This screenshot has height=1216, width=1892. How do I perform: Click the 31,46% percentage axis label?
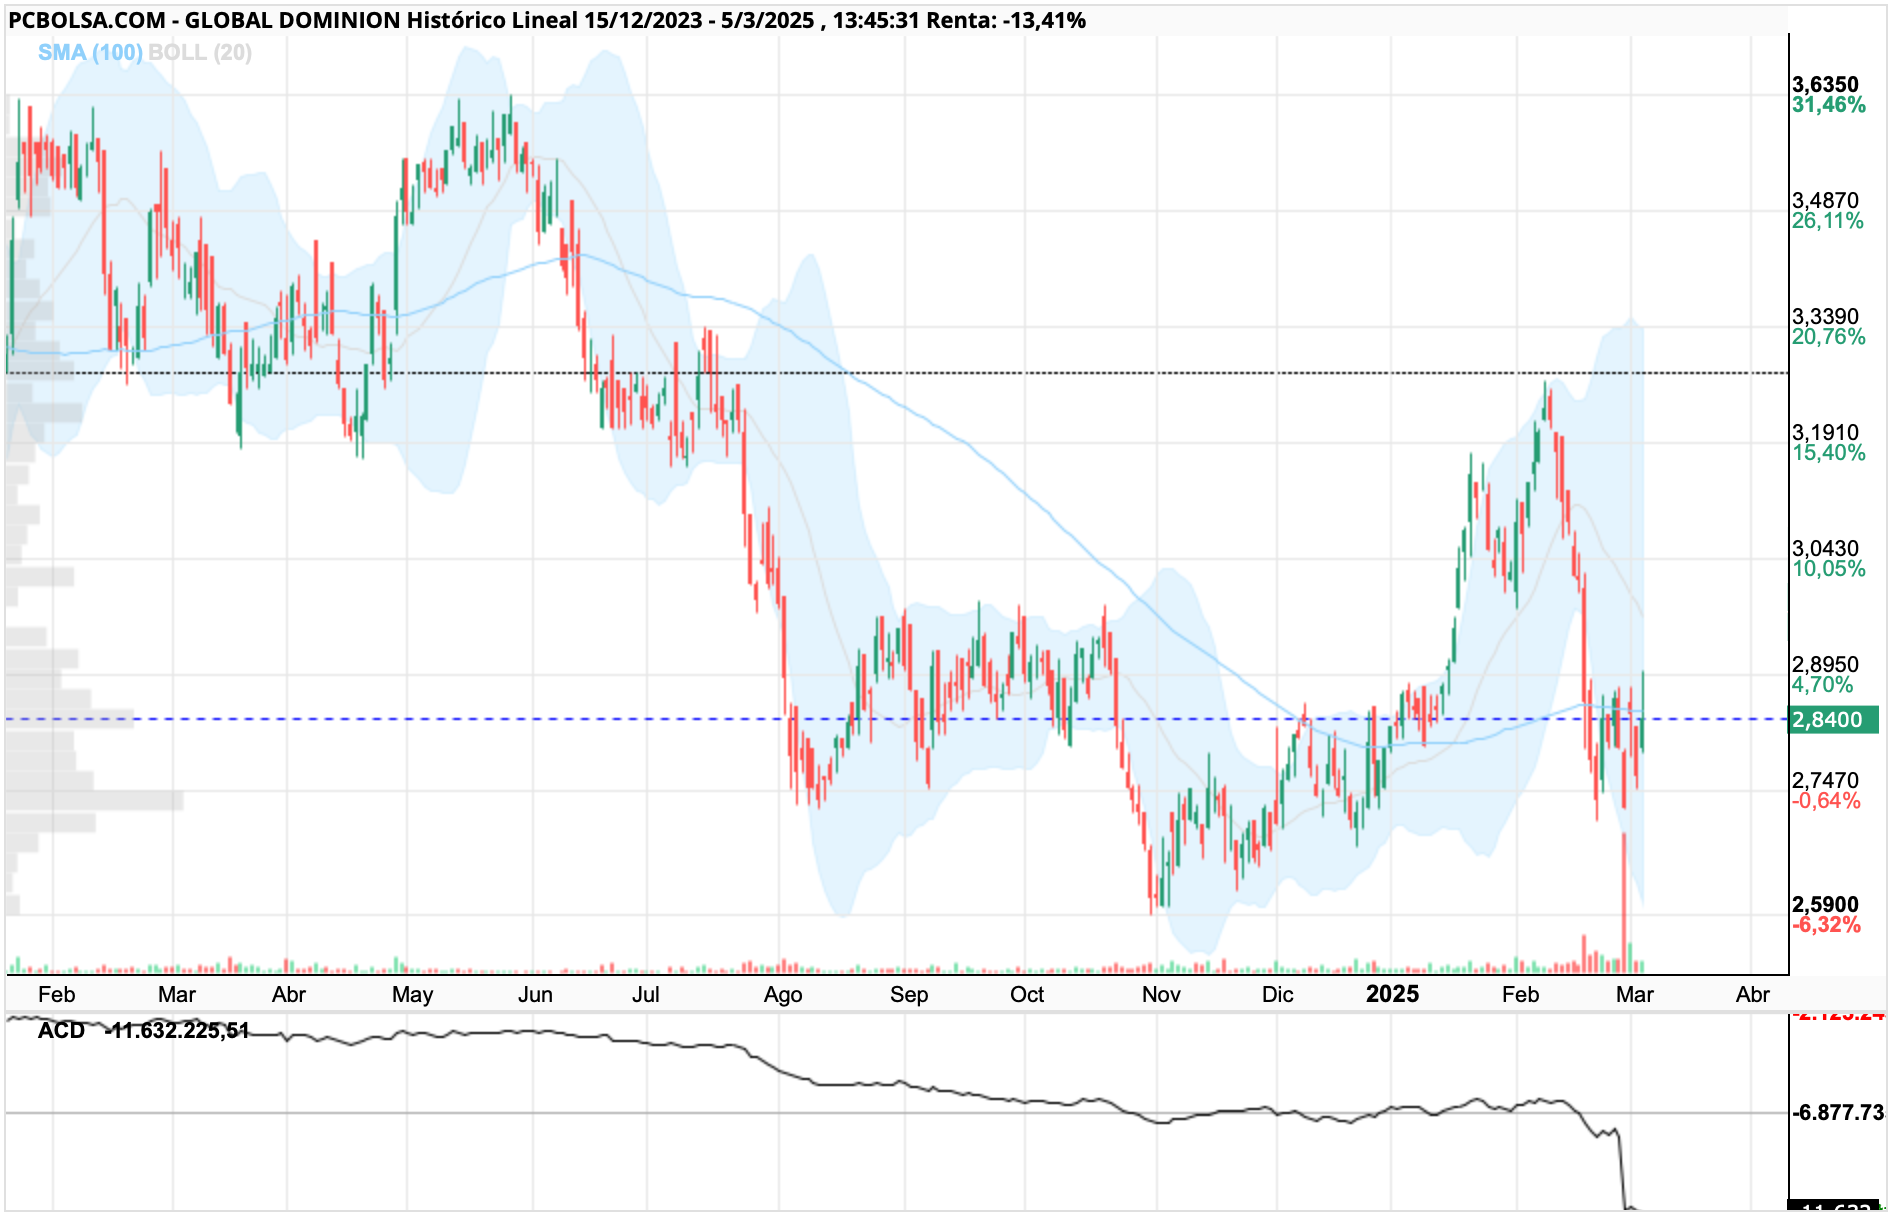[1828, 105]
